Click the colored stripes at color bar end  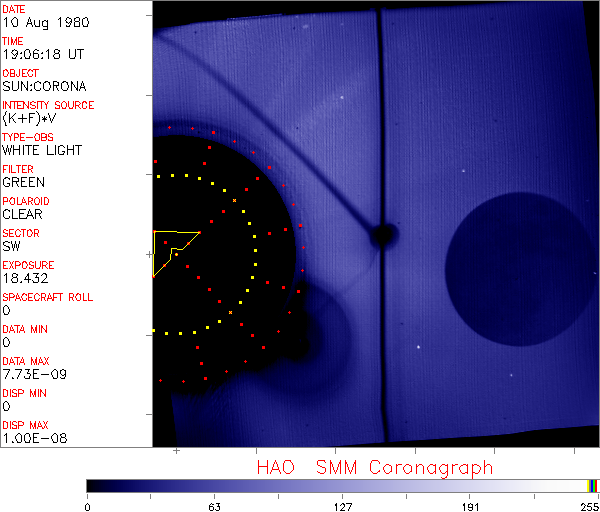coord(592,486)
